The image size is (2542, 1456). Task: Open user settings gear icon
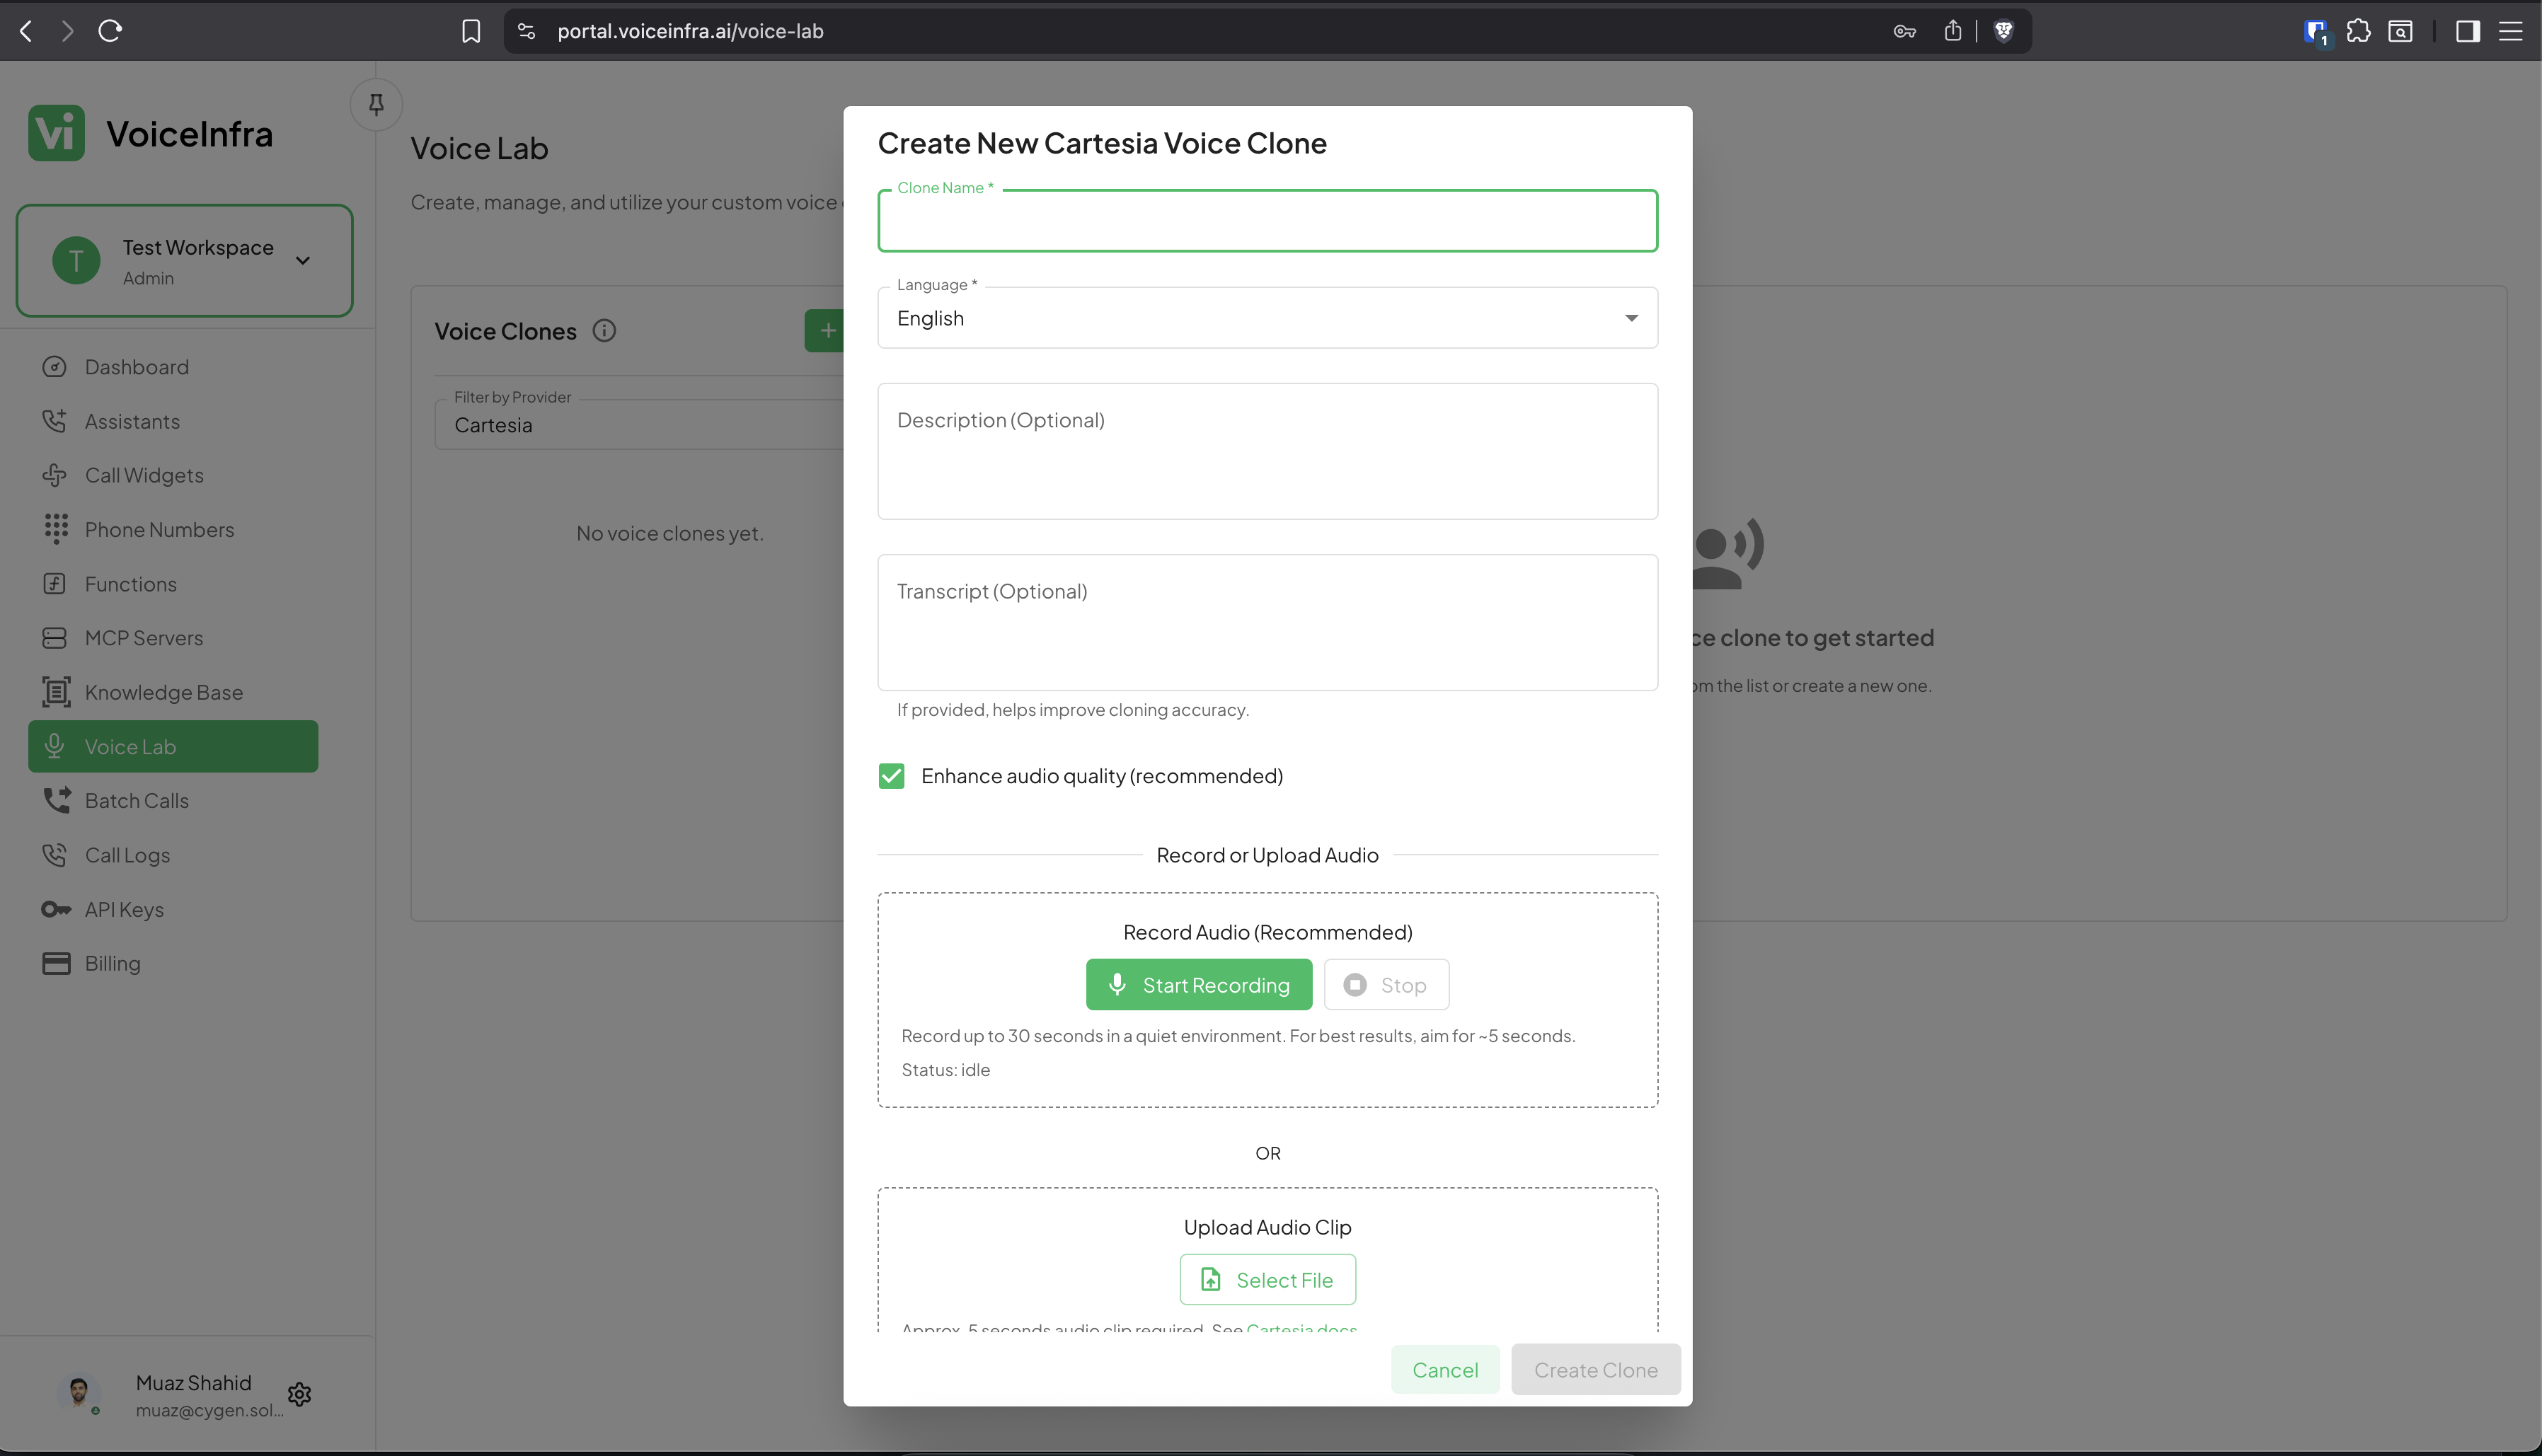(299, 1394)
